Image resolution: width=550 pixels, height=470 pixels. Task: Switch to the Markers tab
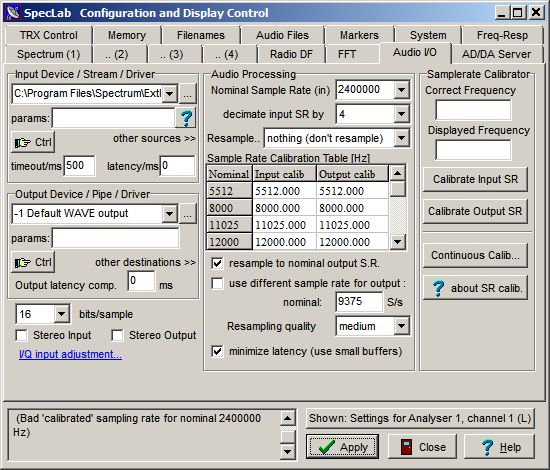359,35
